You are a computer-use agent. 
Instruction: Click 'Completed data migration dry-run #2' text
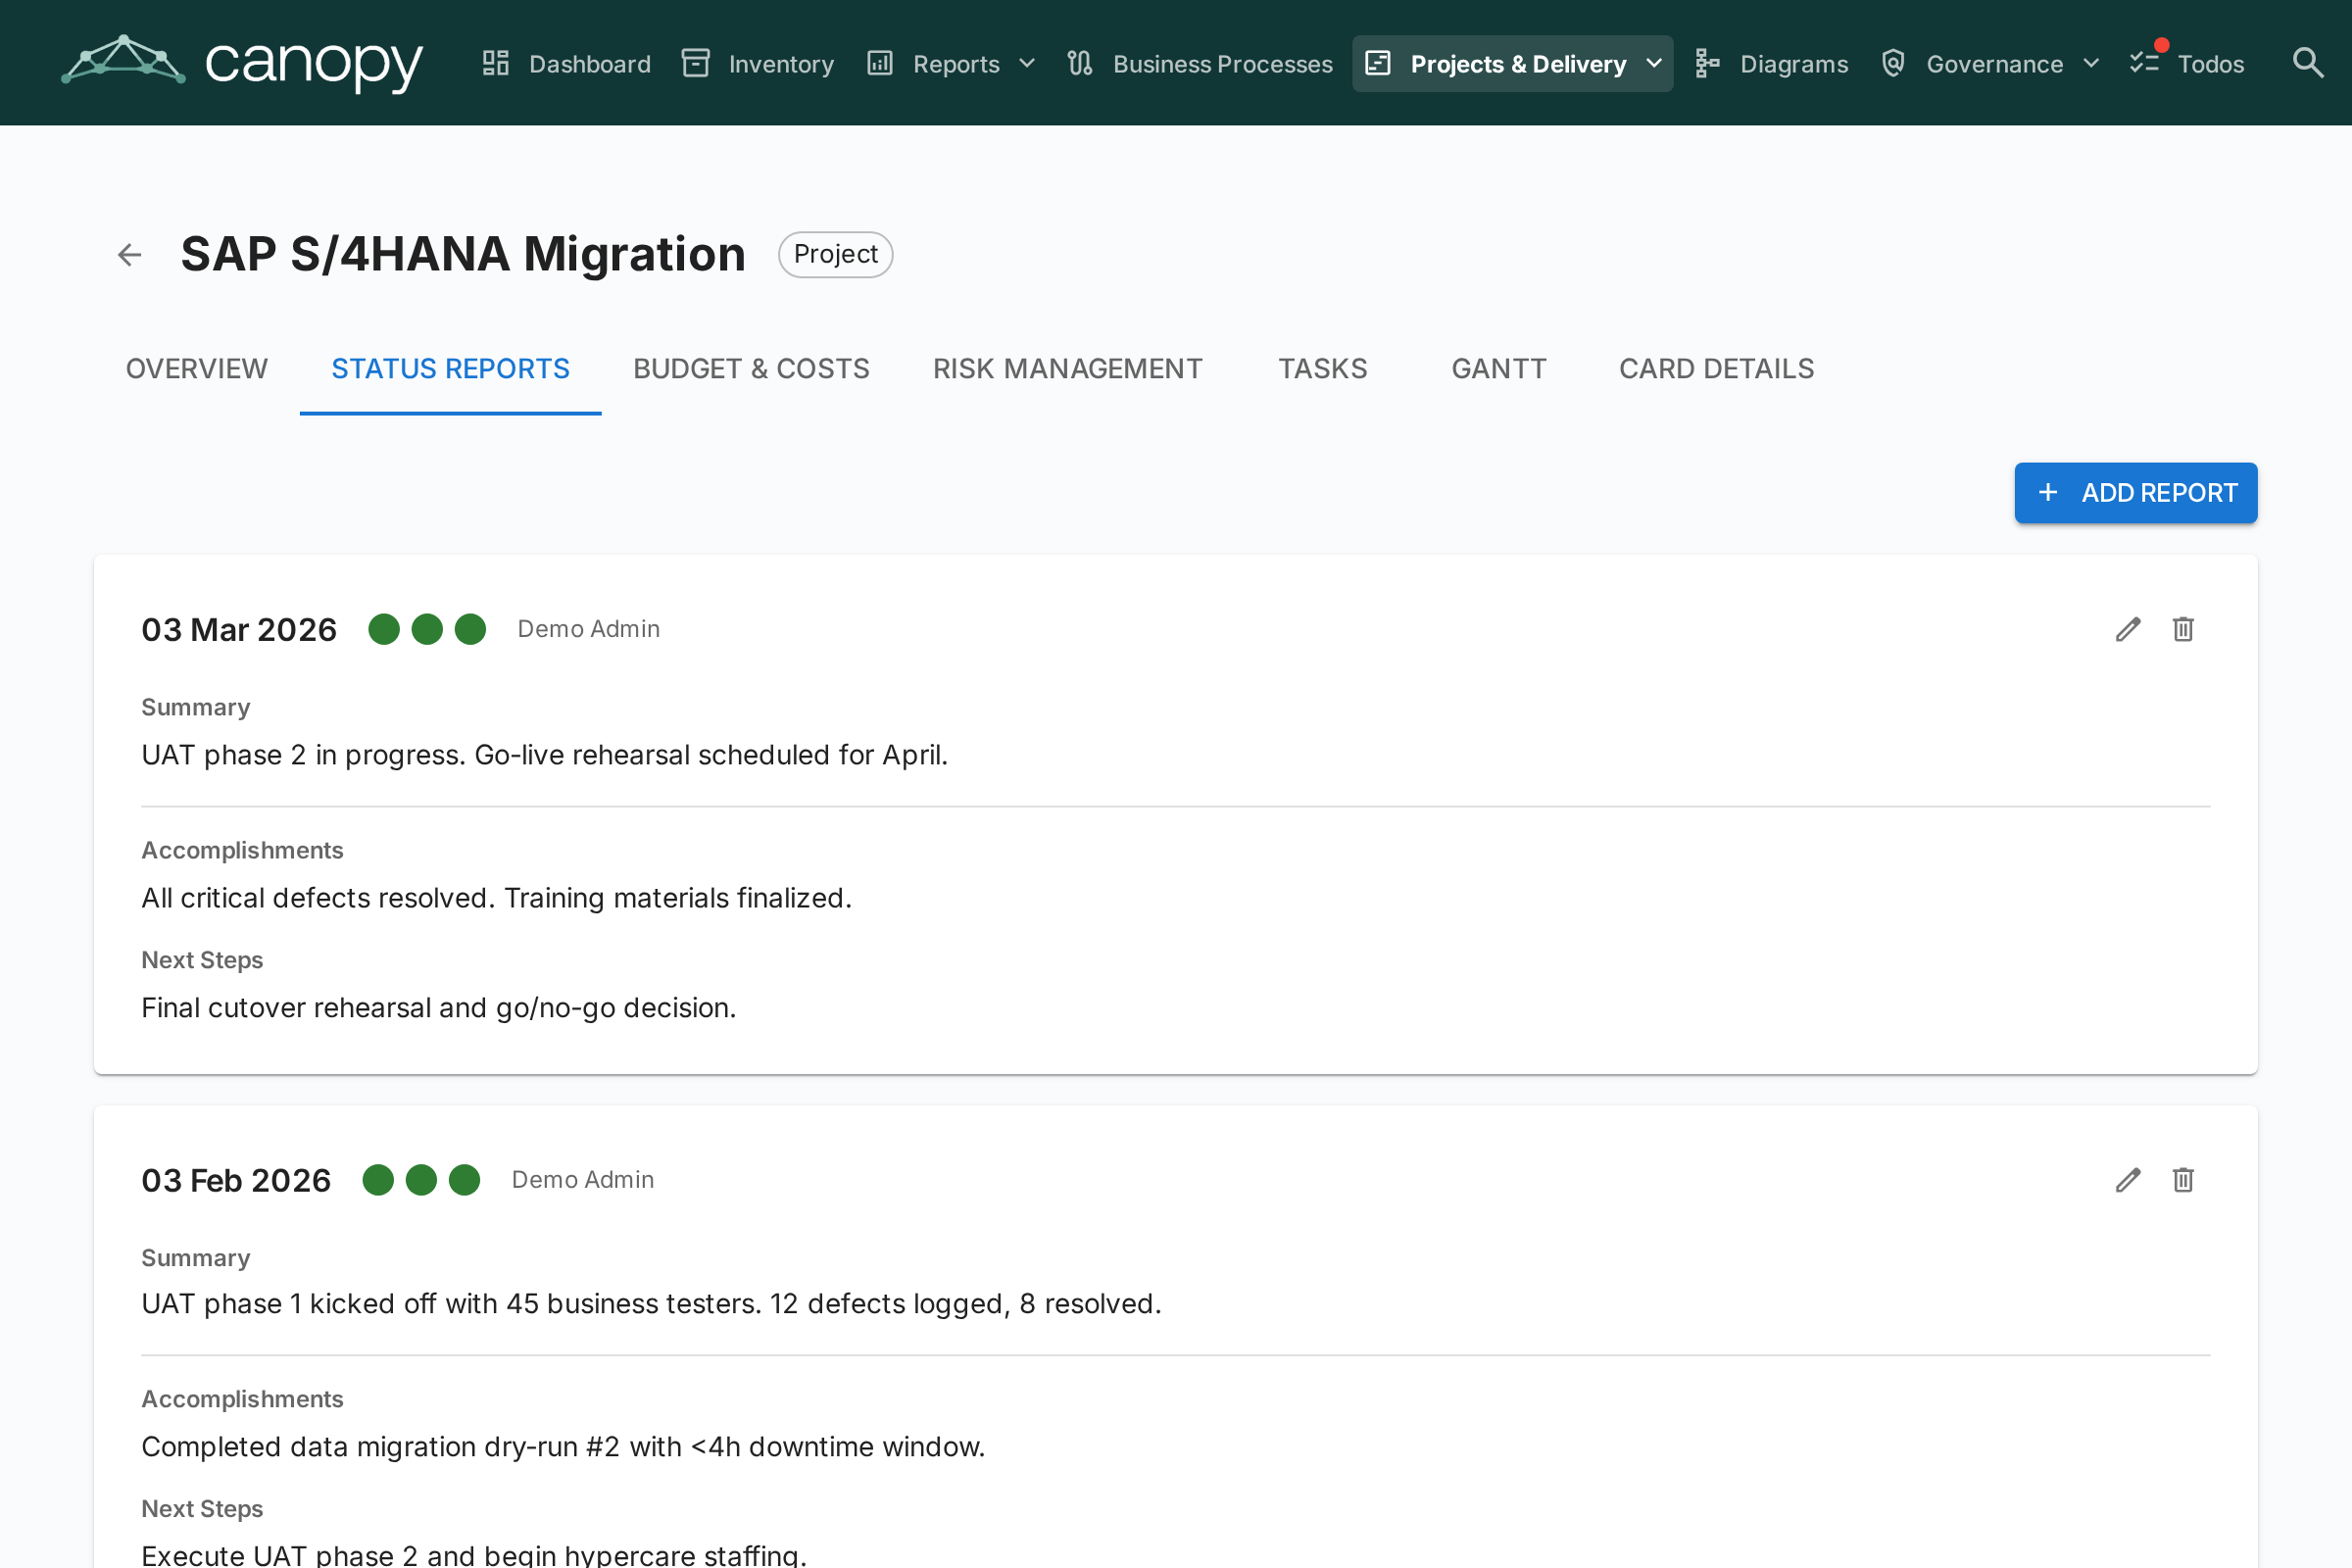(563, 1447)
